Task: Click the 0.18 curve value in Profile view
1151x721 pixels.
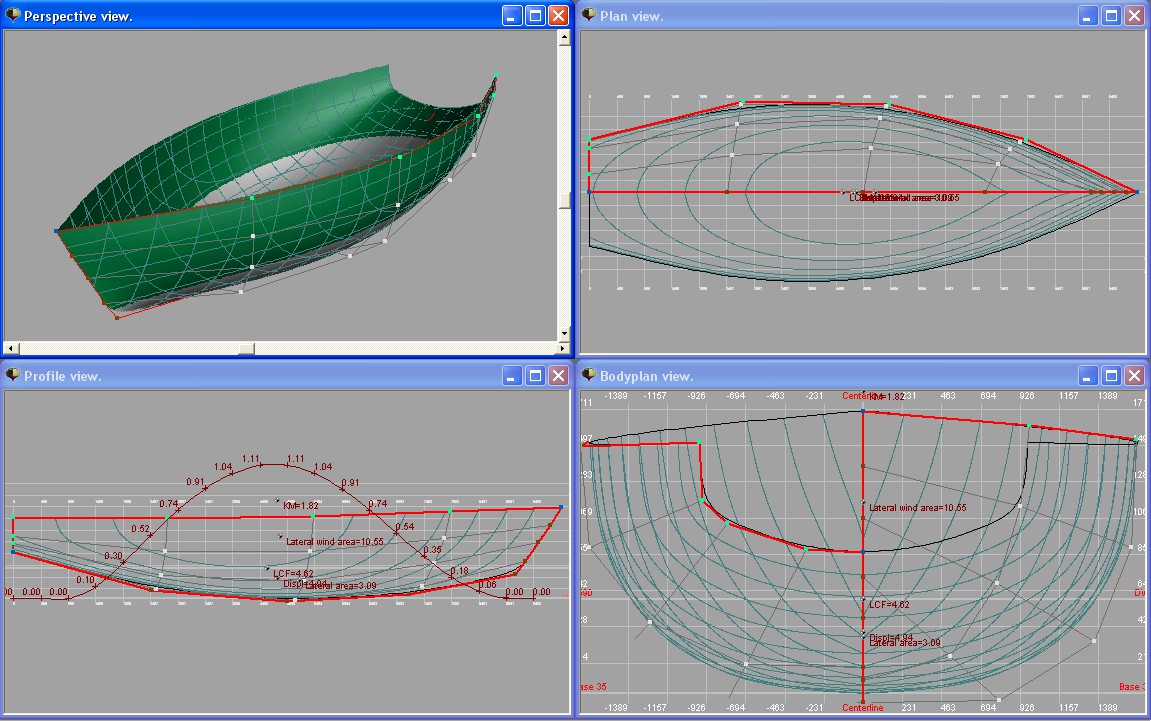Action: [460, 570]
